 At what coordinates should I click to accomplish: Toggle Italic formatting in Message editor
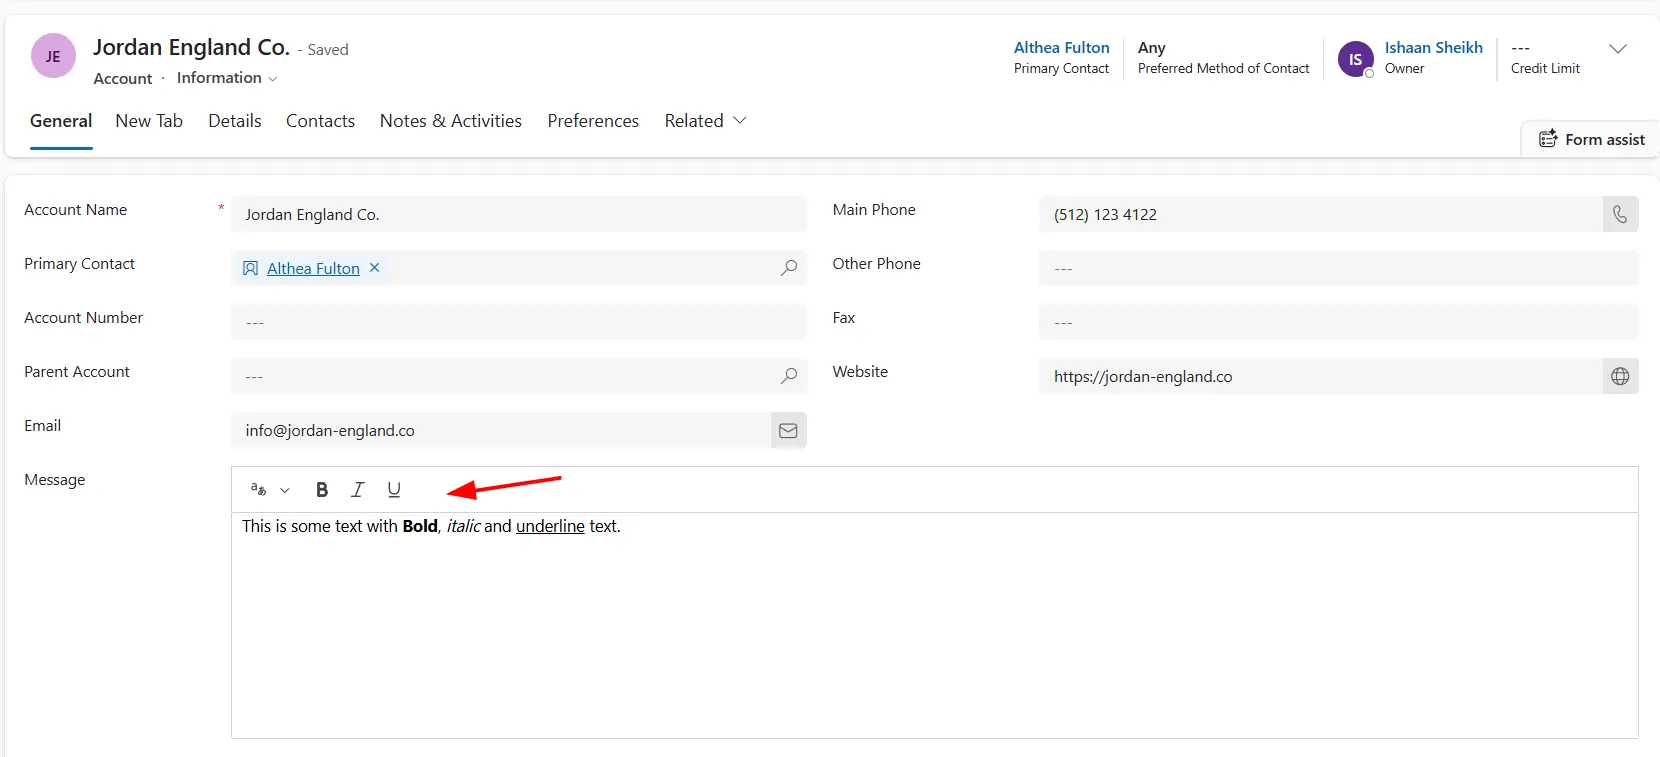pos(358,490)
